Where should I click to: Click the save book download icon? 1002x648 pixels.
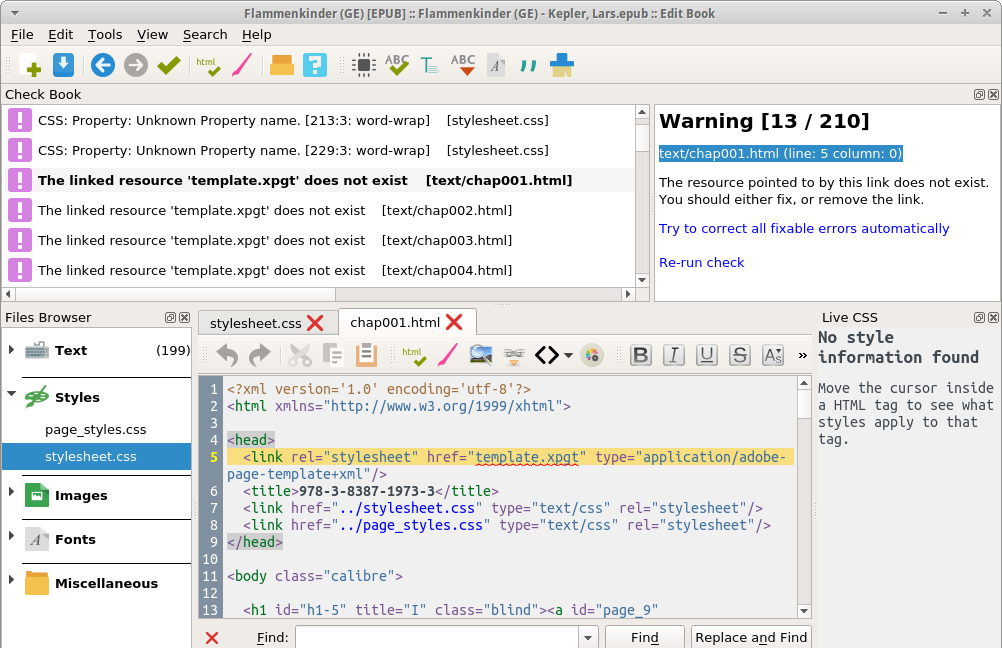(63, 66)
